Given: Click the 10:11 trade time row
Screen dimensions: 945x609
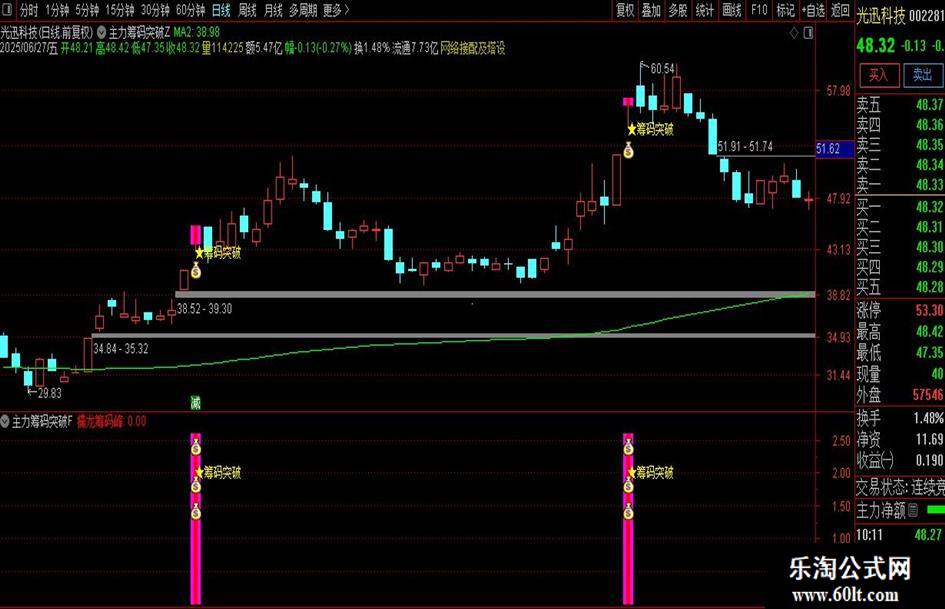Looking at the screenshot, I should point(900,534).
